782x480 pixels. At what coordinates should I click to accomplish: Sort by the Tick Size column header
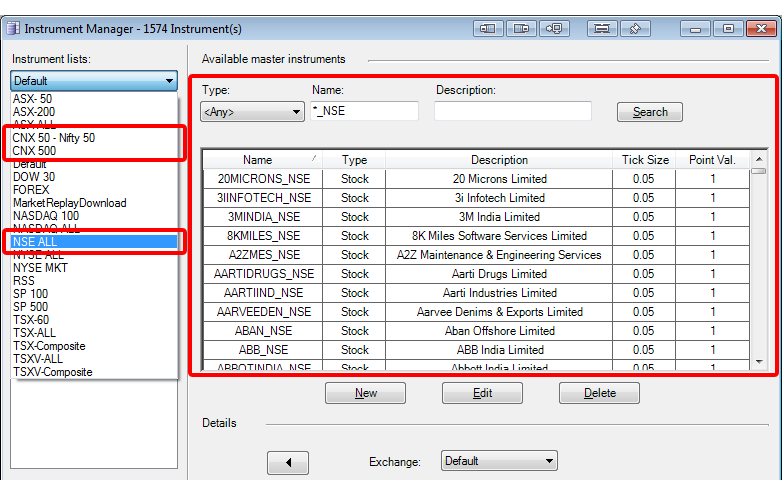click(644, 160)
